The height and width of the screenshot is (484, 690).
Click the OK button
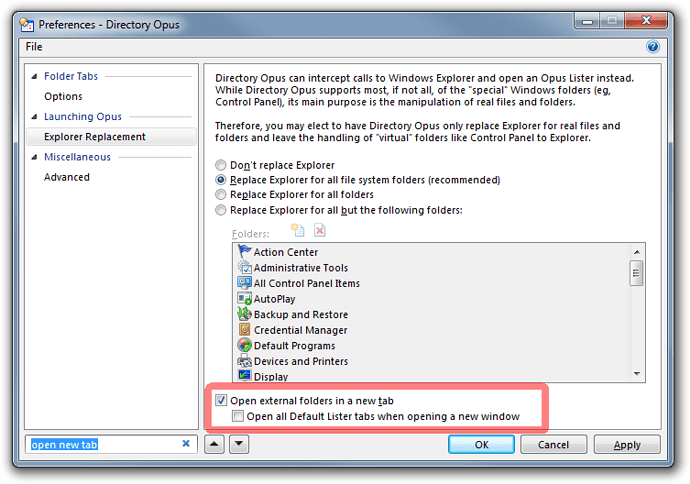point(481,444)
